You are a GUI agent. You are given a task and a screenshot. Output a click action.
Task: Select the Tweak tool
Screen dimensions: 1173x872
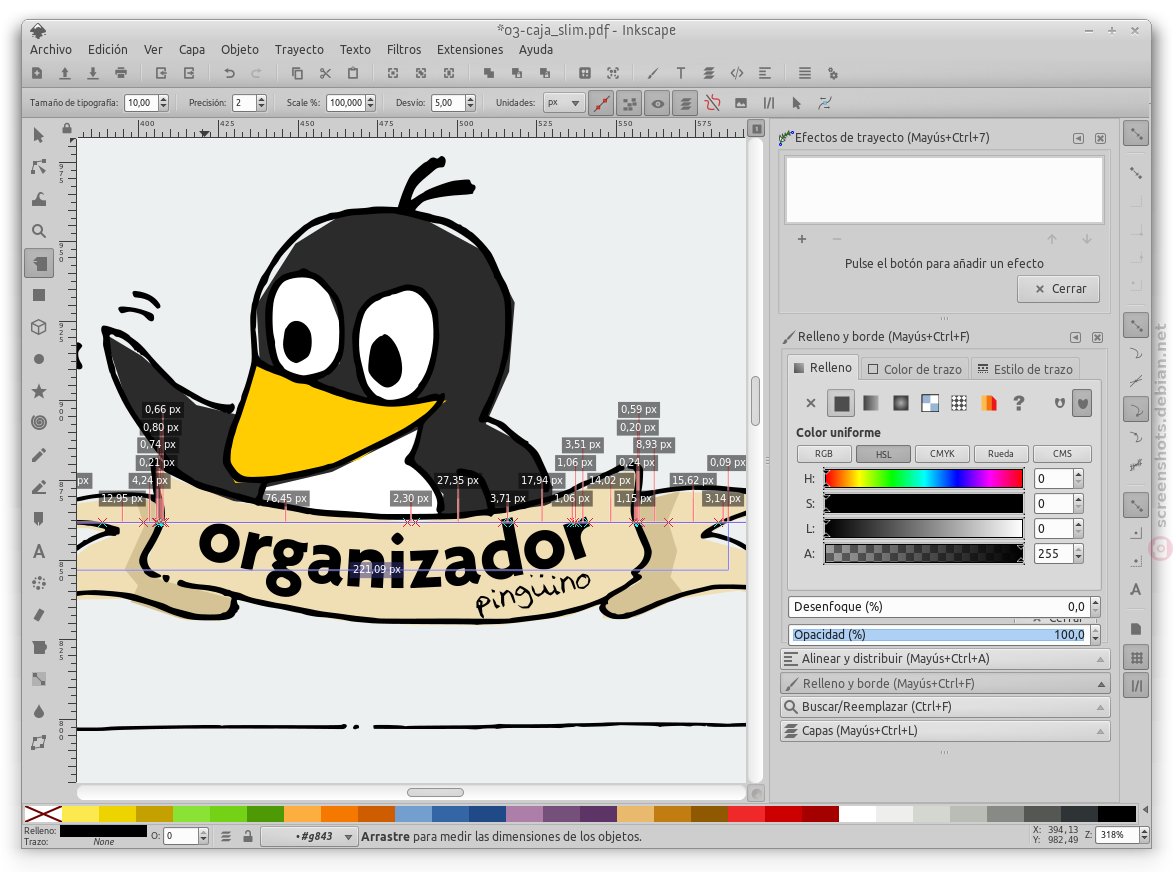[x=39, y=199]
